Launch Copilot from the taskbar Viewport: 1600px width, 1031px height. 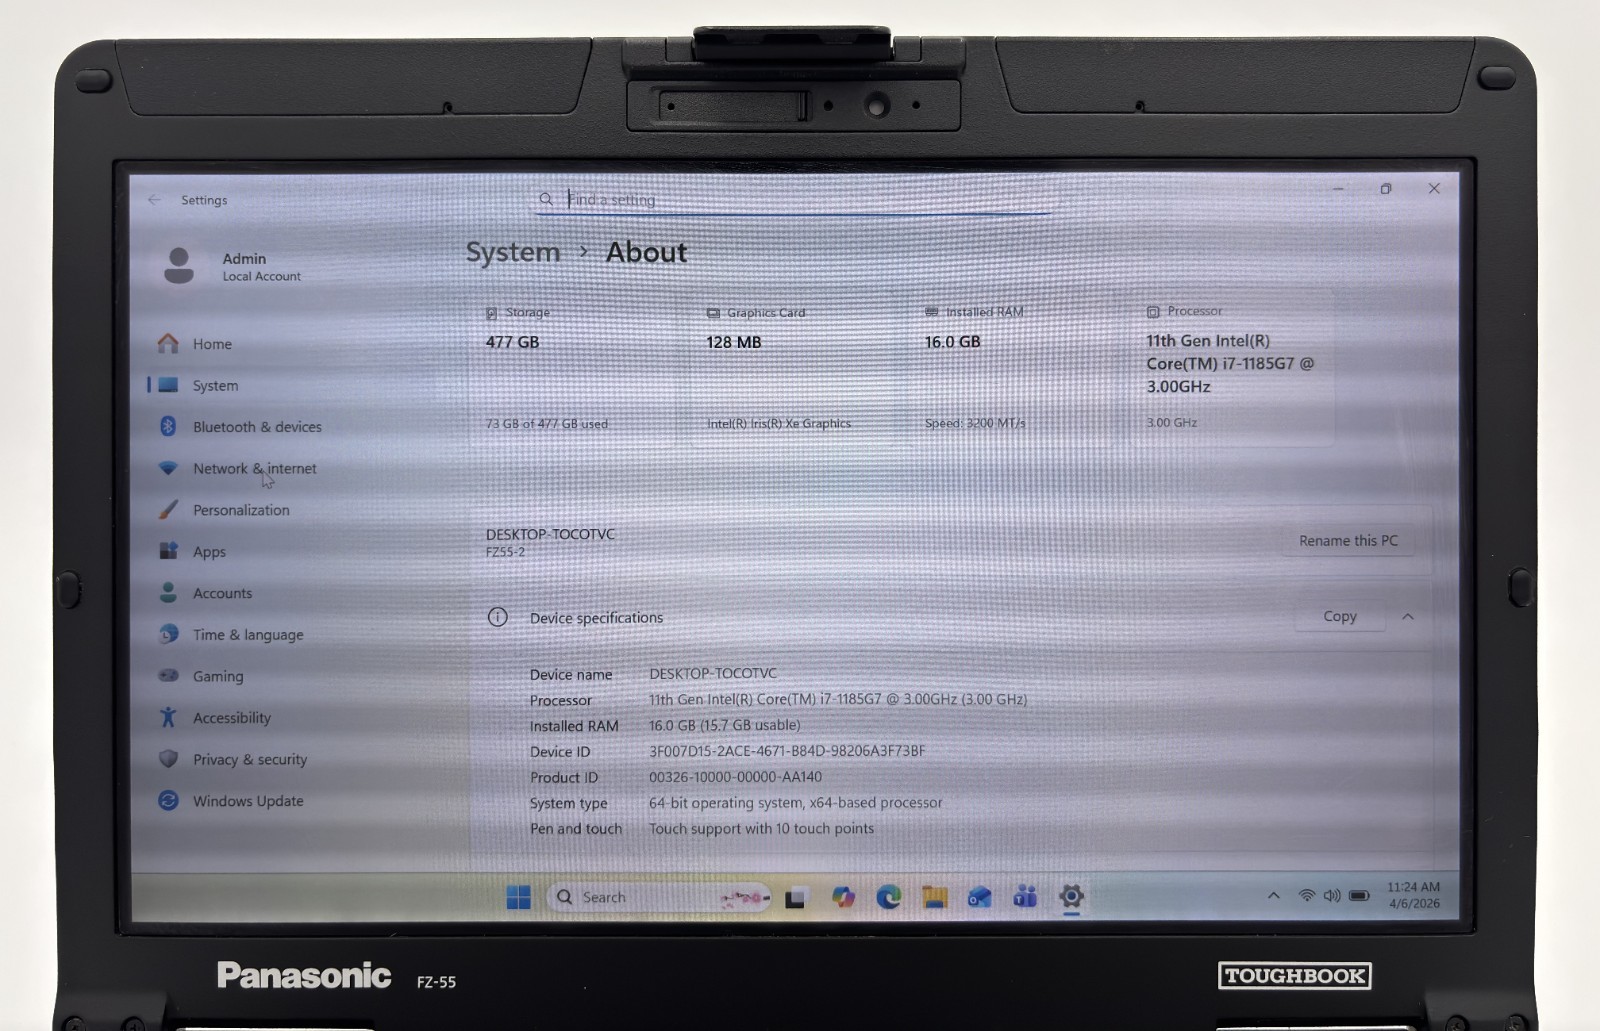[x=843, y=898]
